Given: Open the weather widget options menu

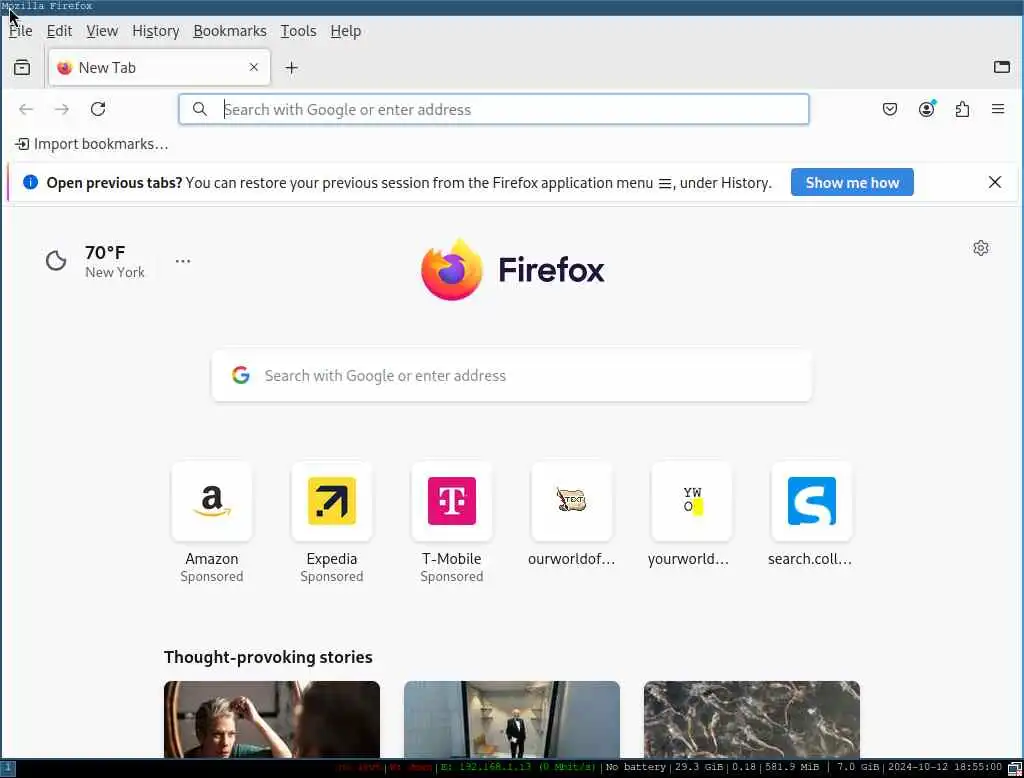Looking at the screenshot, I should coord(183,261).
